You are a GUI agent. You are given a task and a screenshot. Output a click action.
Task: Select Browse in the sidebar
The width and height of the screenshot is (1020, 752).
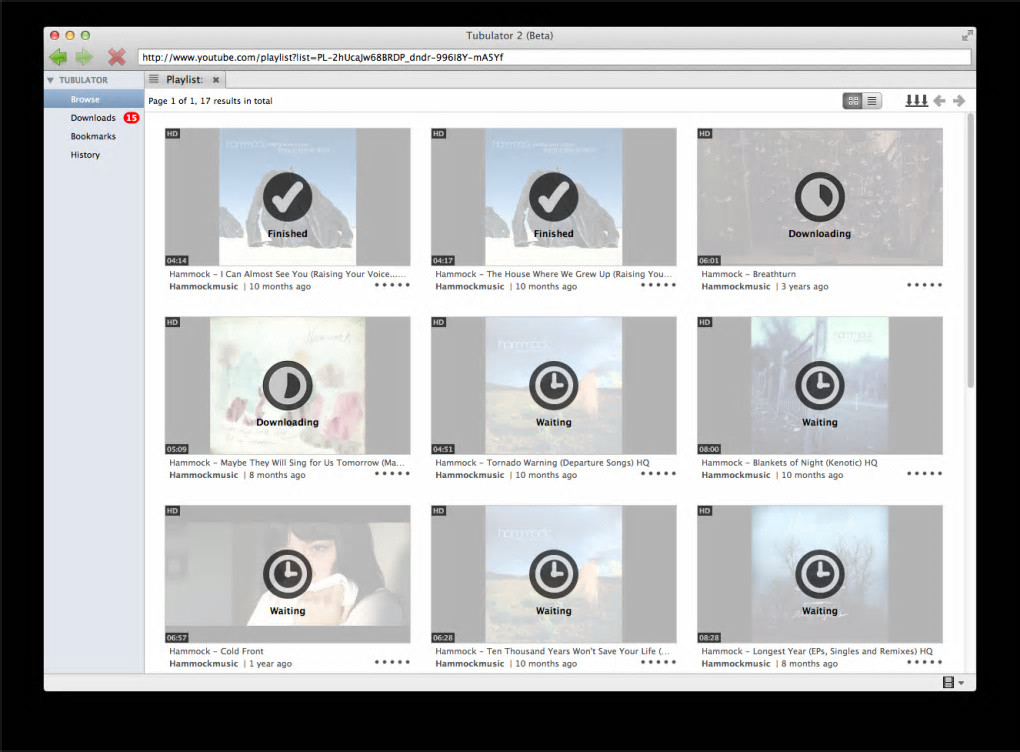coord(94,99)
